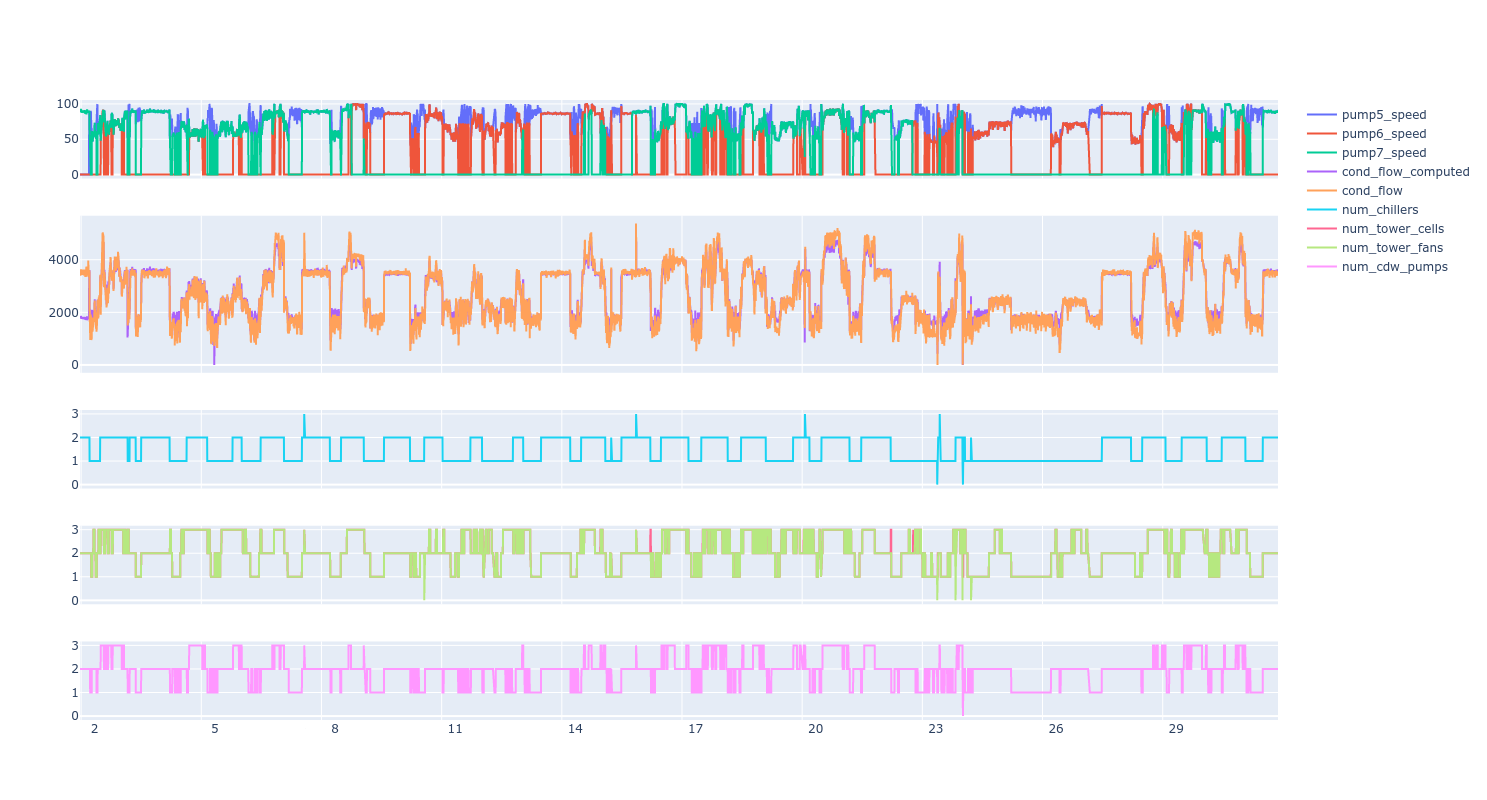This screenshot has height=800, width=1487.
Task: Click x-axis tick label 14
Action: pos(575,729)
